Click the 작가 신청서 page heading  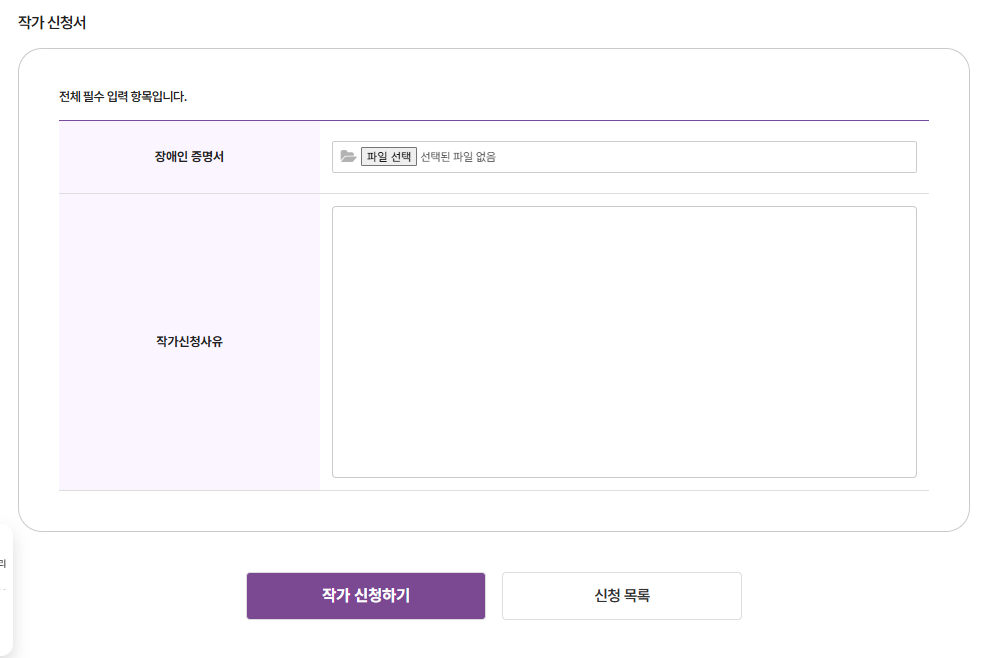pos(52,23)
